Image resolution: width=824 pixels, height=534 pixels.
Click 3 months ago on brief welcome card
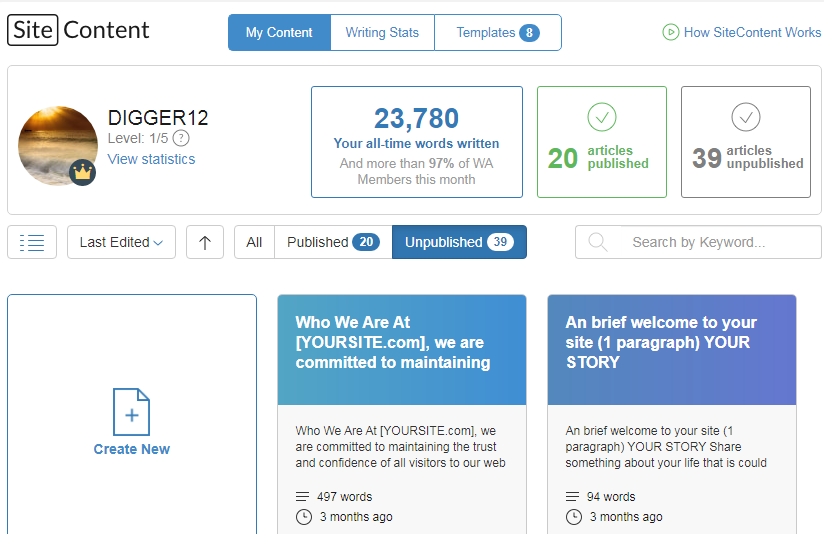[626, 517]
